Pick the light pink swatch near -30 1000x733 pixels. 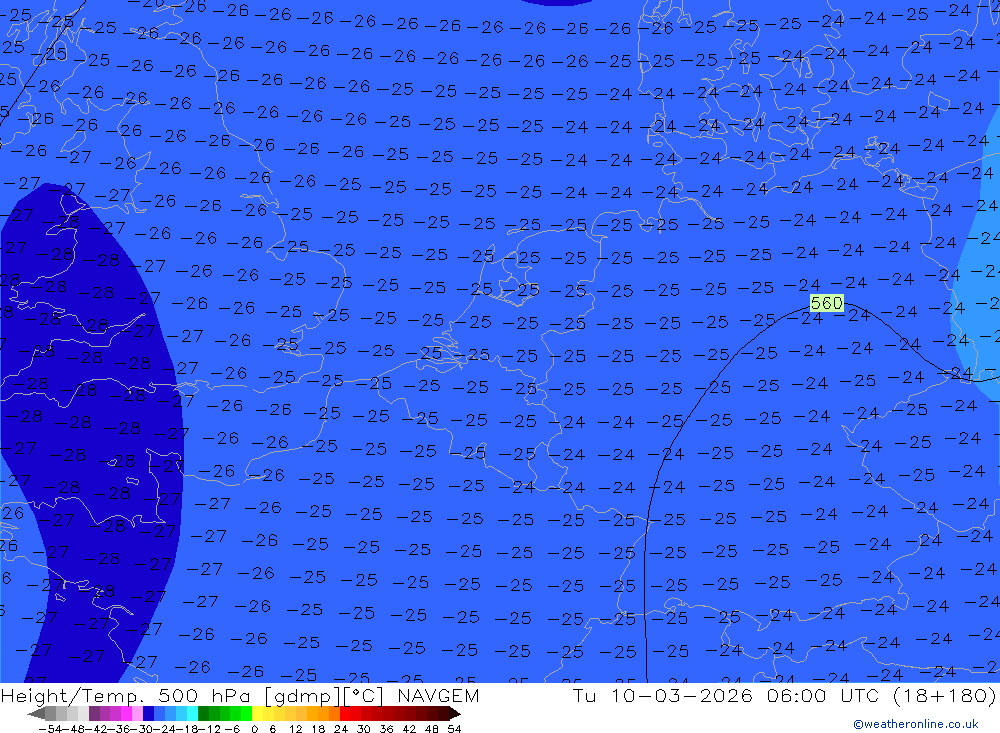137,713
